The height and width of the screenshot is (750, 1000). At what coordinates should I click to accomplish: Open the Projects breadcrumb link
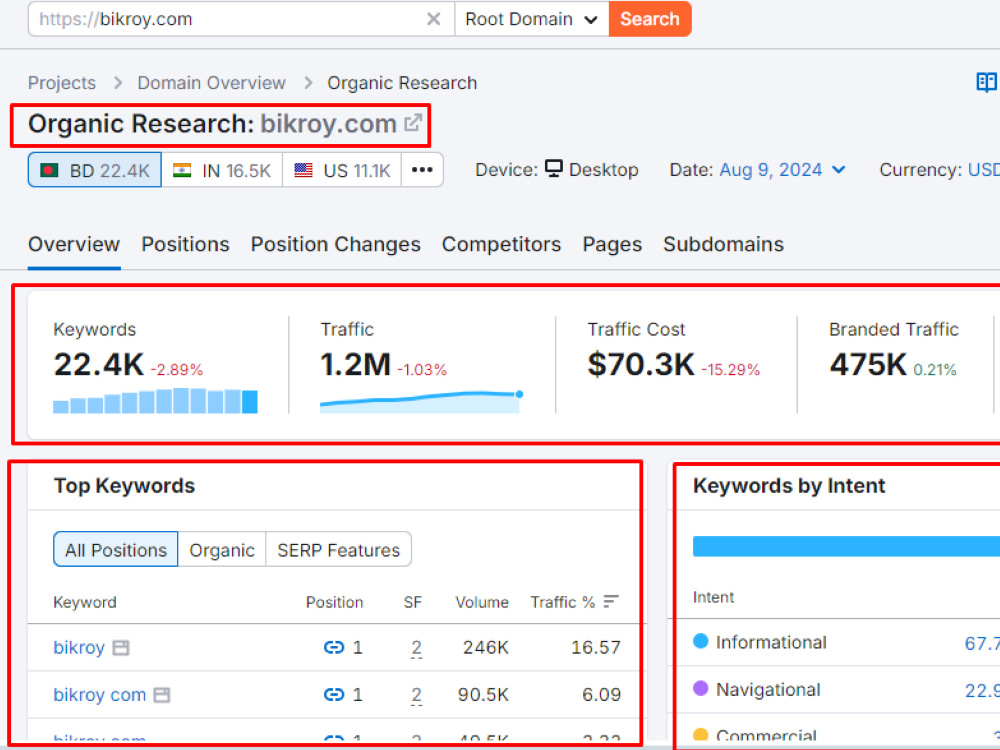pyautogui.click(x=62, y=83)
